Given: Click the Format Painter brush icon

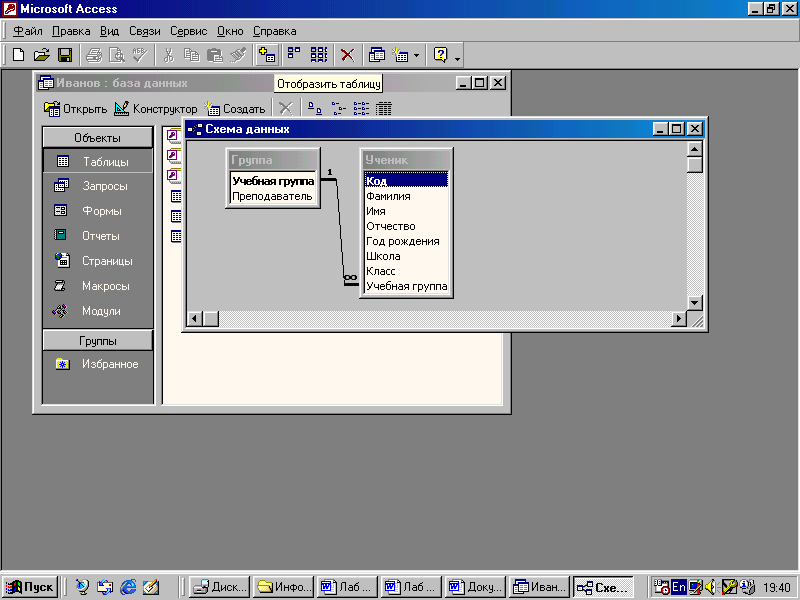Looking at the screenshot, I should 238,55.
